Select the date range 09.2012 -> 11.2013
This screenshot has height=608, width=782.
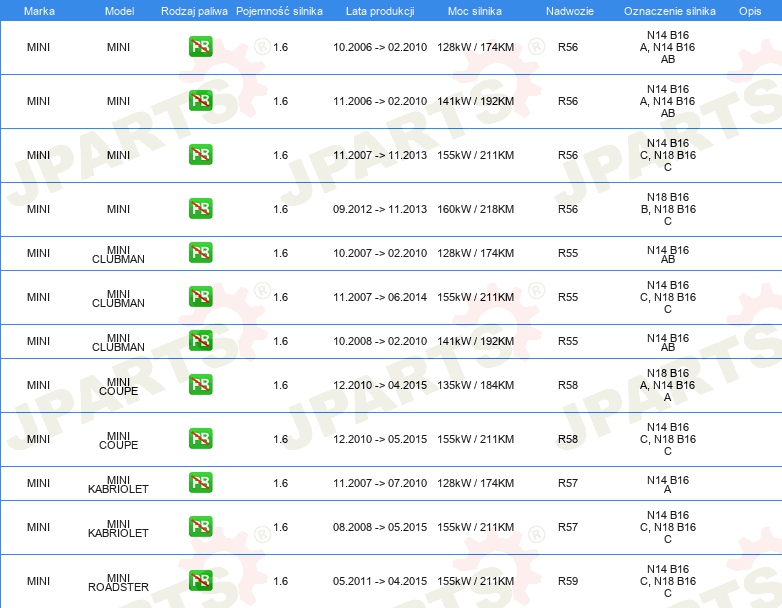(380, 209)
